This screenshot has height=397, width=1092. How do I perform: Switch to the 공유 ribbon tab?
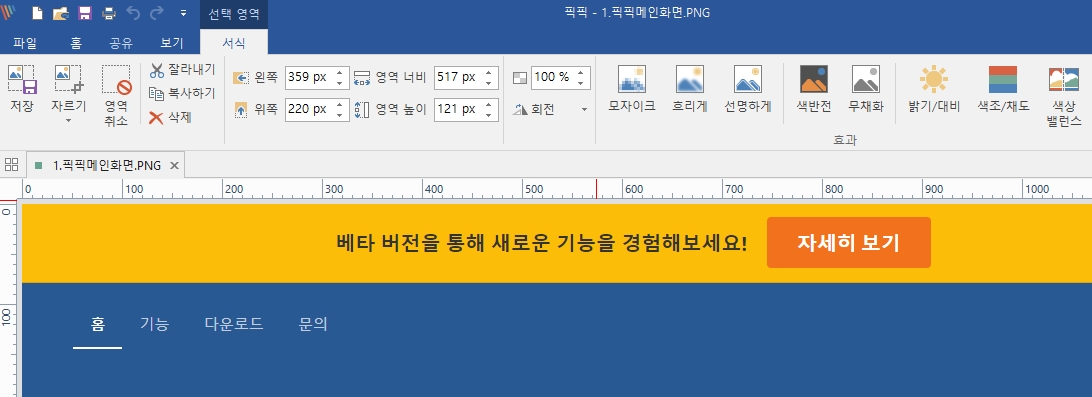(x=121, y=42)
